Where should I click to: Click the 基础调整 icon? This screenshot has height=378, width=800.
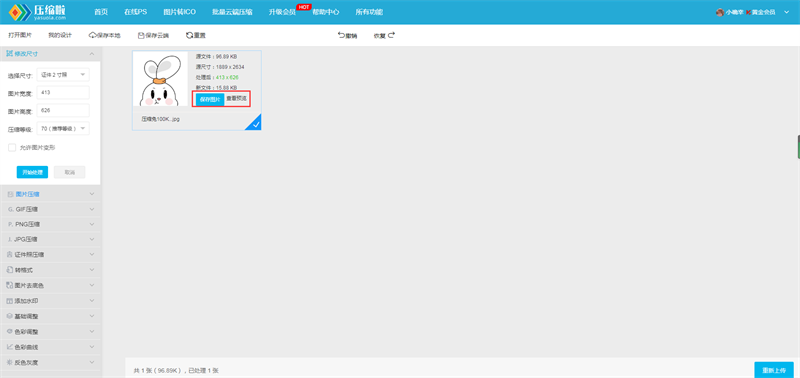pos(10,316)
